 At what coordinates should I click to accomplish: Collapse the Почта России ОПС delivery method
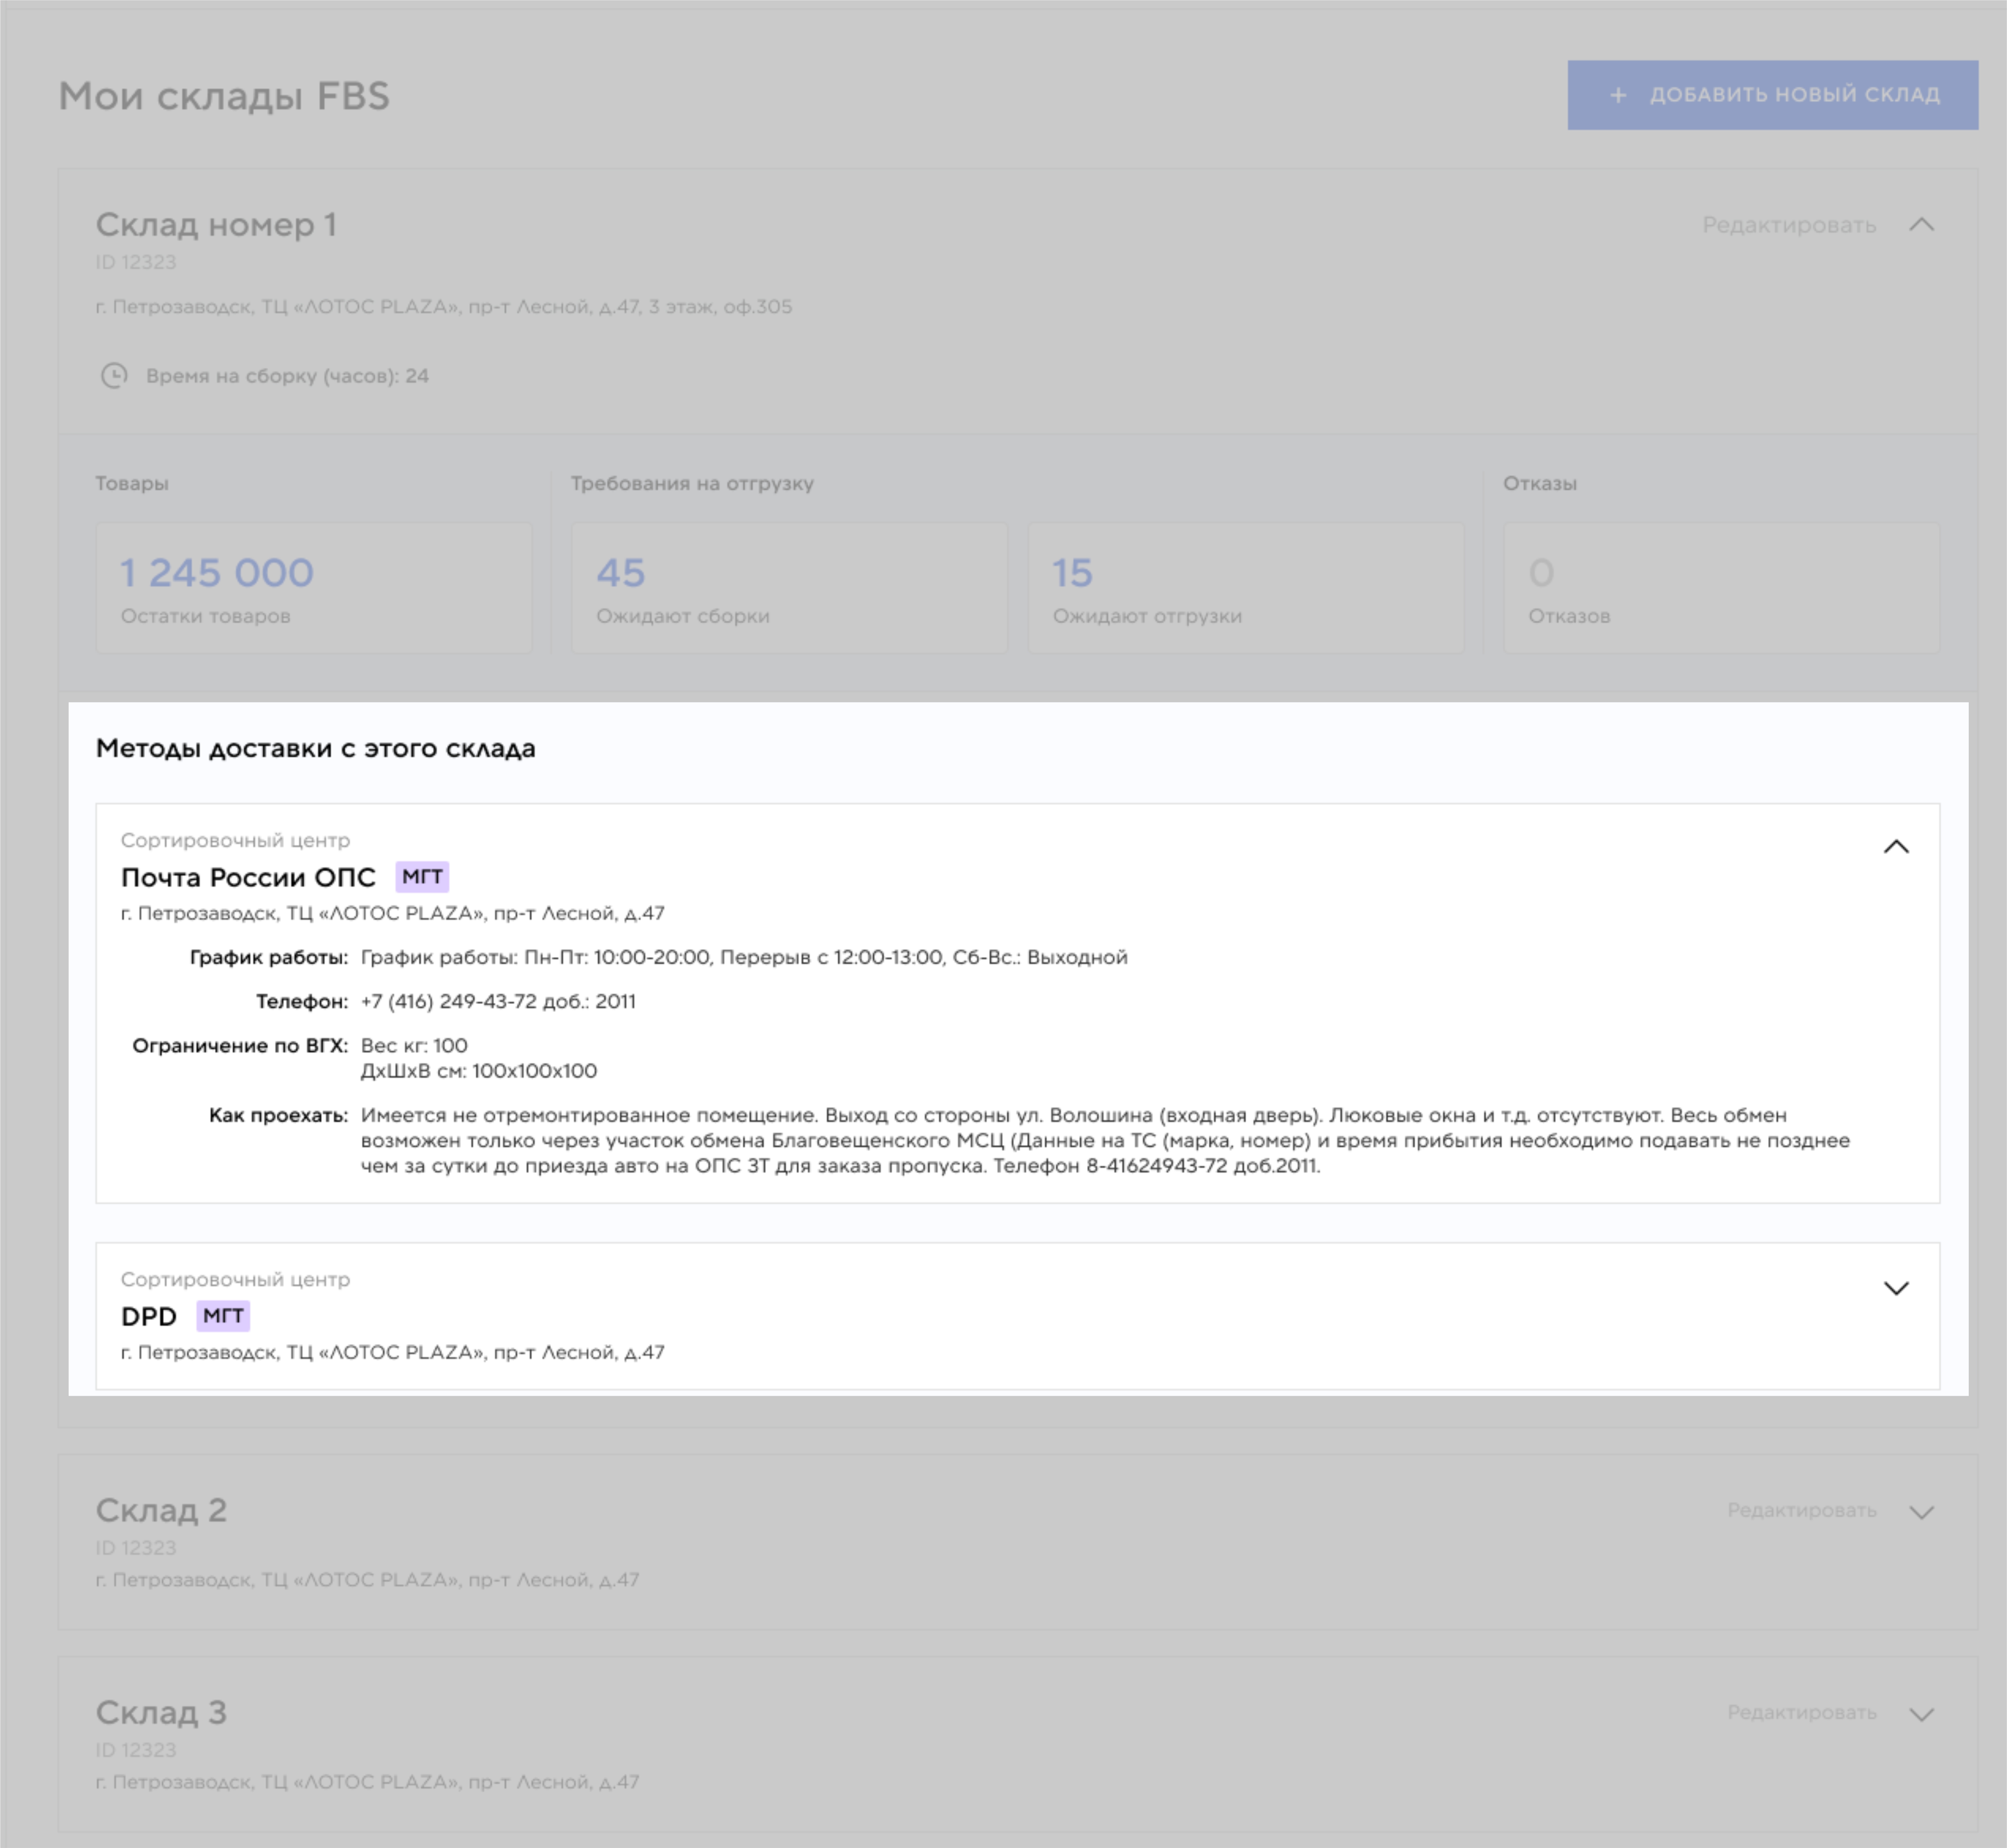1896,847
